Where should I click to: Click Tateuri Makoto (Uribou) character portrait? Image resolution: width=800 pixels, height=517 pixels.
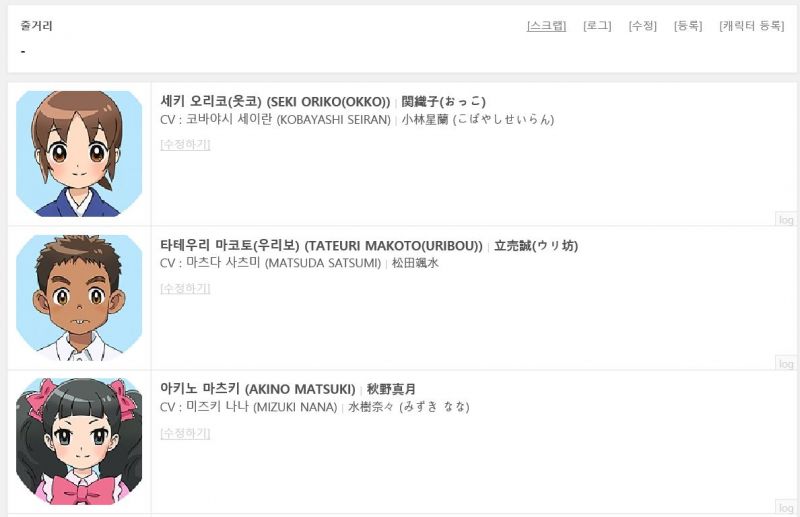79,298
